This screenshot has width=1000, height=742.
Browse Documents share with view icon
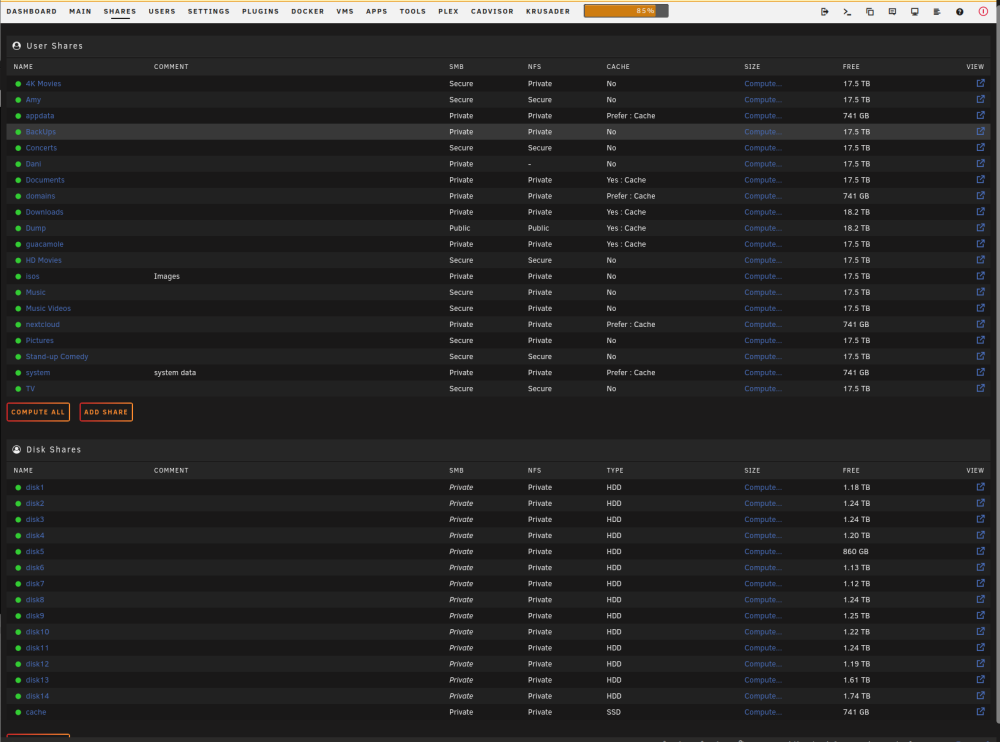point(980,179)
